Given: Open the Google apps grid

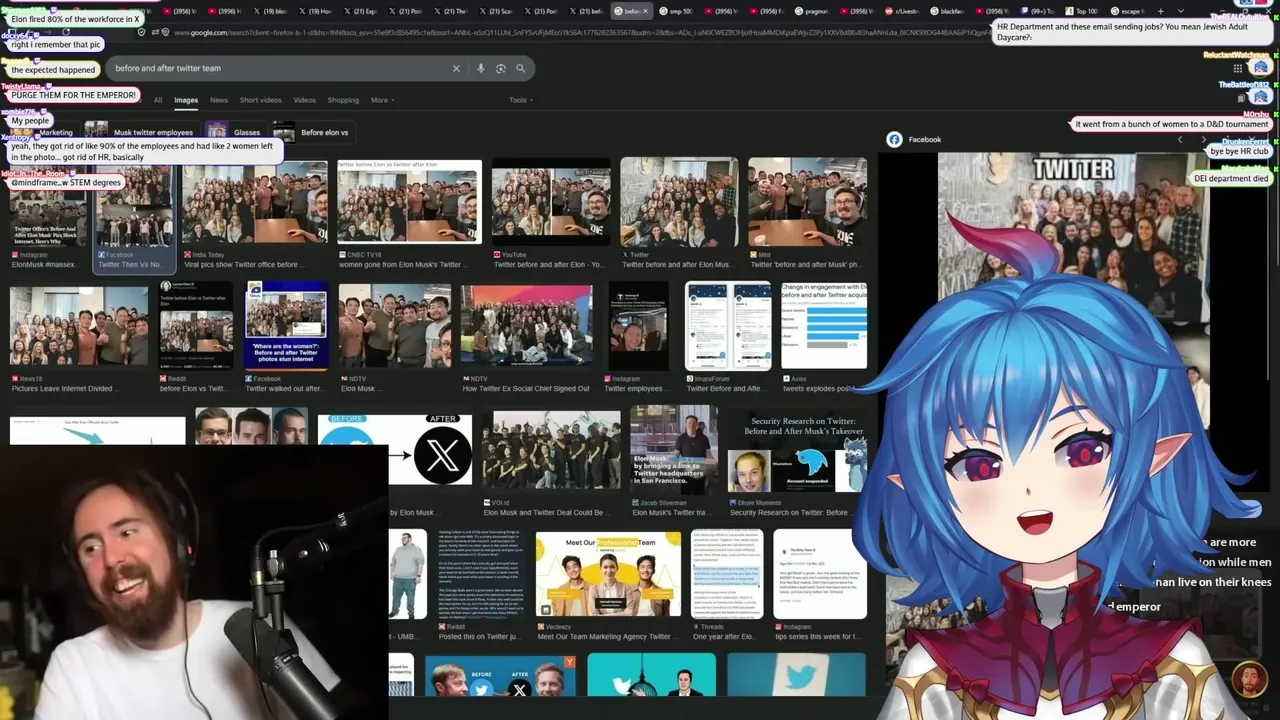Looking at the screenshot, I should (1237, 68).
